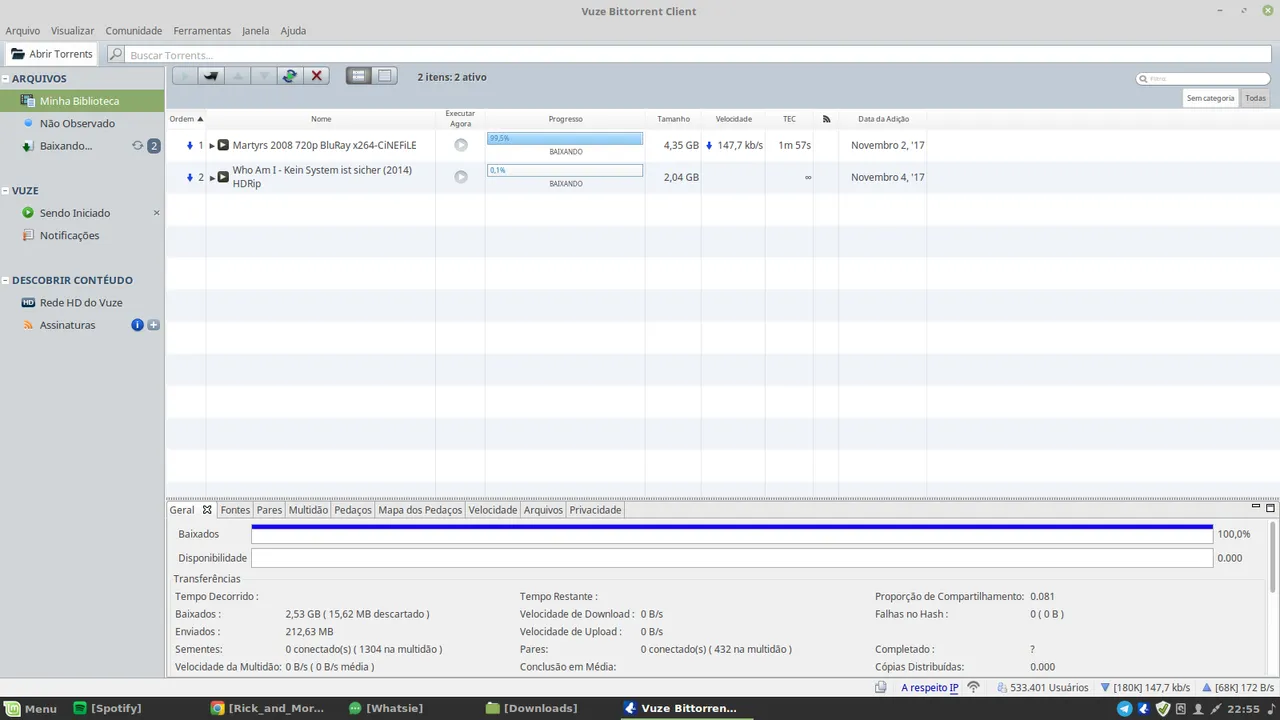Switch to the Pares tab
This screenshot has width=1280, height=720.
(x=269, y=510)
